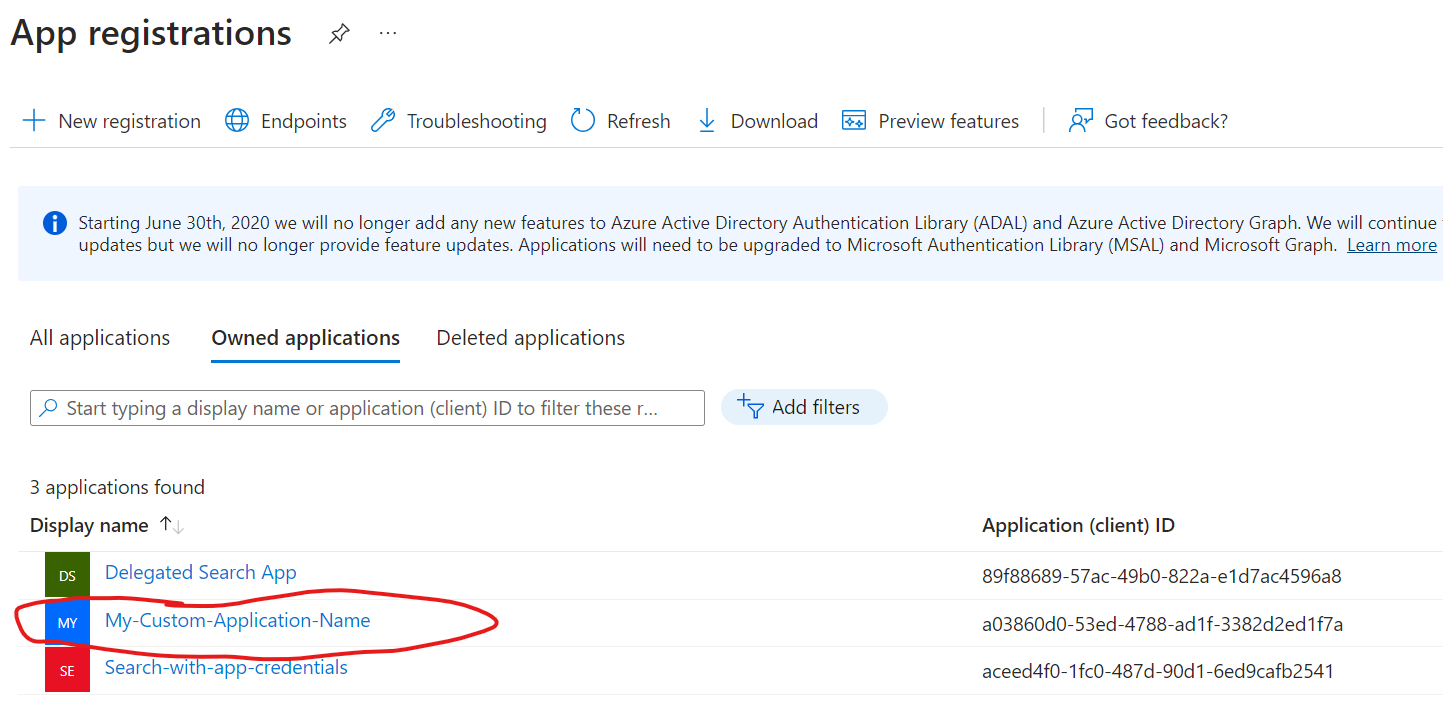The image size is (1443, 726).
Task: Download the app registrations list
Action: 757,120
